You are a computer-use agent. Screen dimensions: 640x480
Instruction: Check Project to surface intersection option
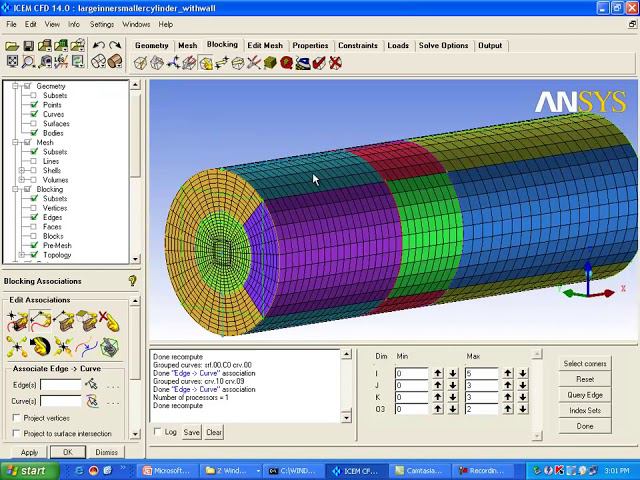tap(17, 433)
